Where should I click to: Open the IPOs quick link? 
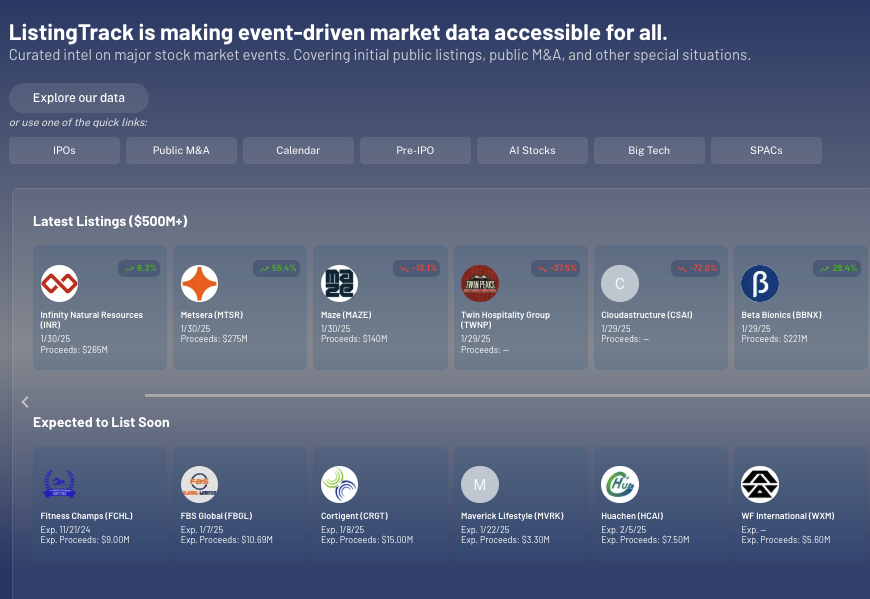coord(64,150)
